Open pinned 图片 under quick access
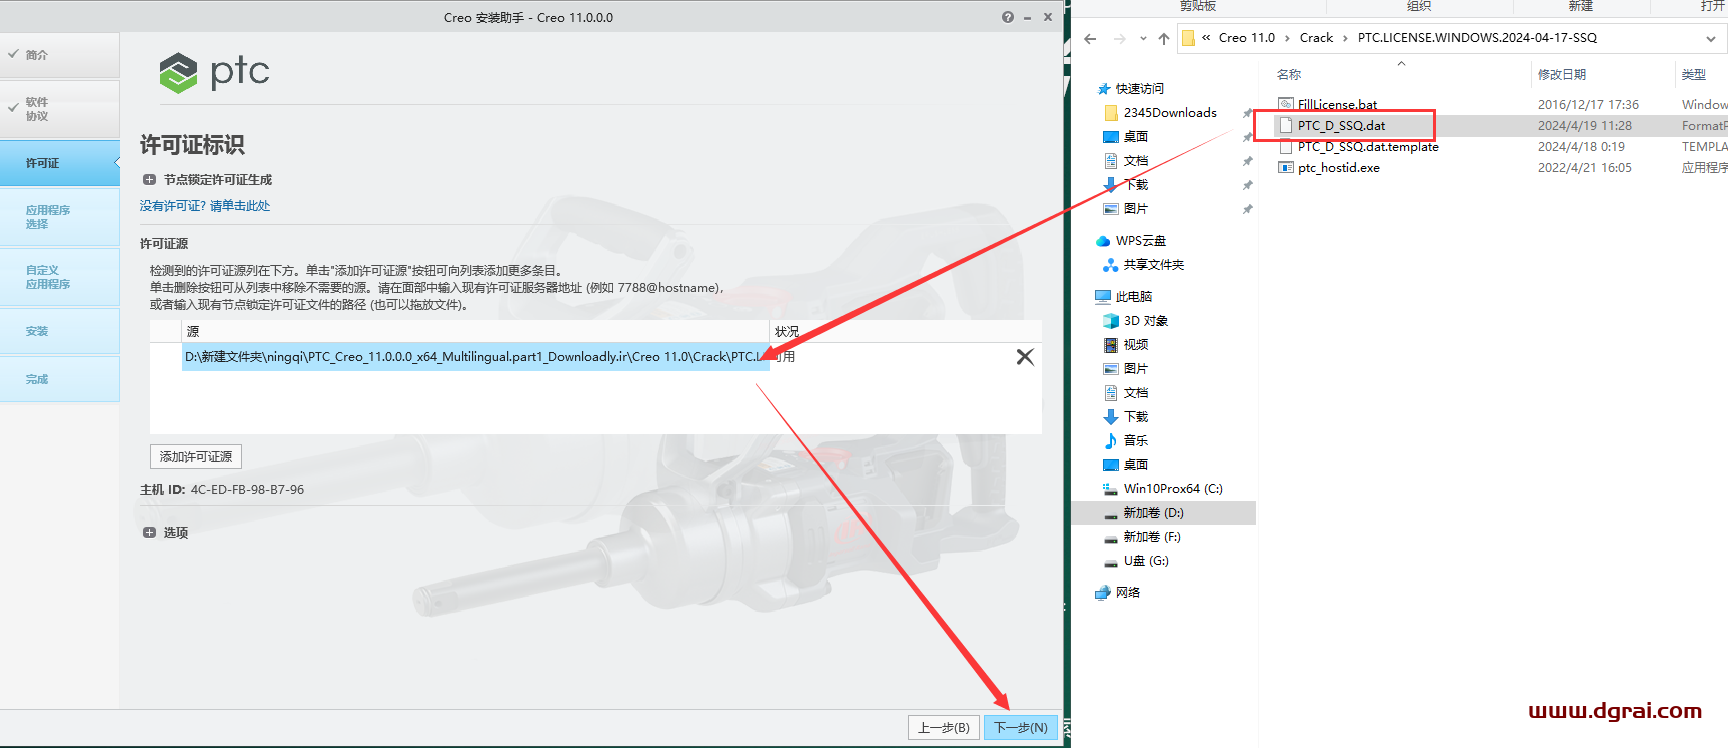1728x748 pixels. (x=1135, y=209)
